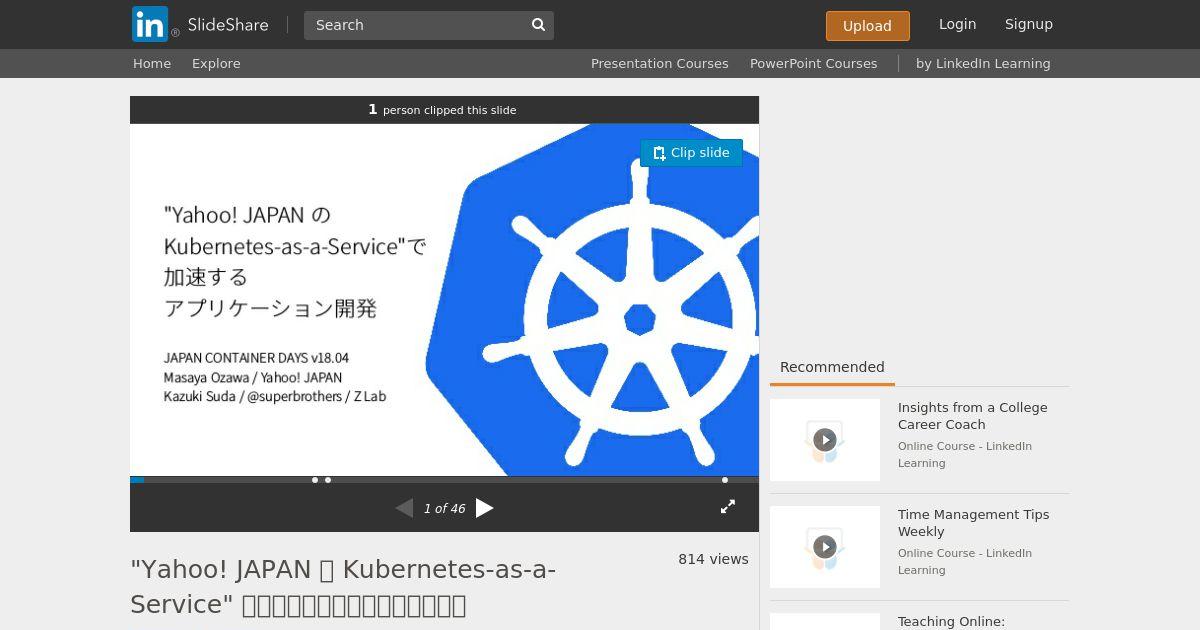This screenshot has height=630, width=1200.
Task: Go to previous slide arrow
Action: (x=404, y=508)
